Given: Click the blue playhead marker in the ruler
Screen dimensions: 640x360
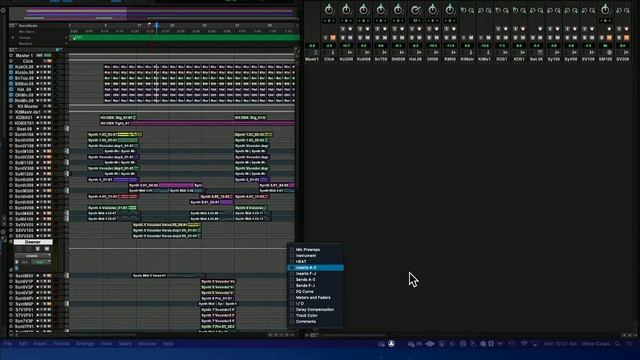Looking at the screenshot, I should click(x=156, y=26).
